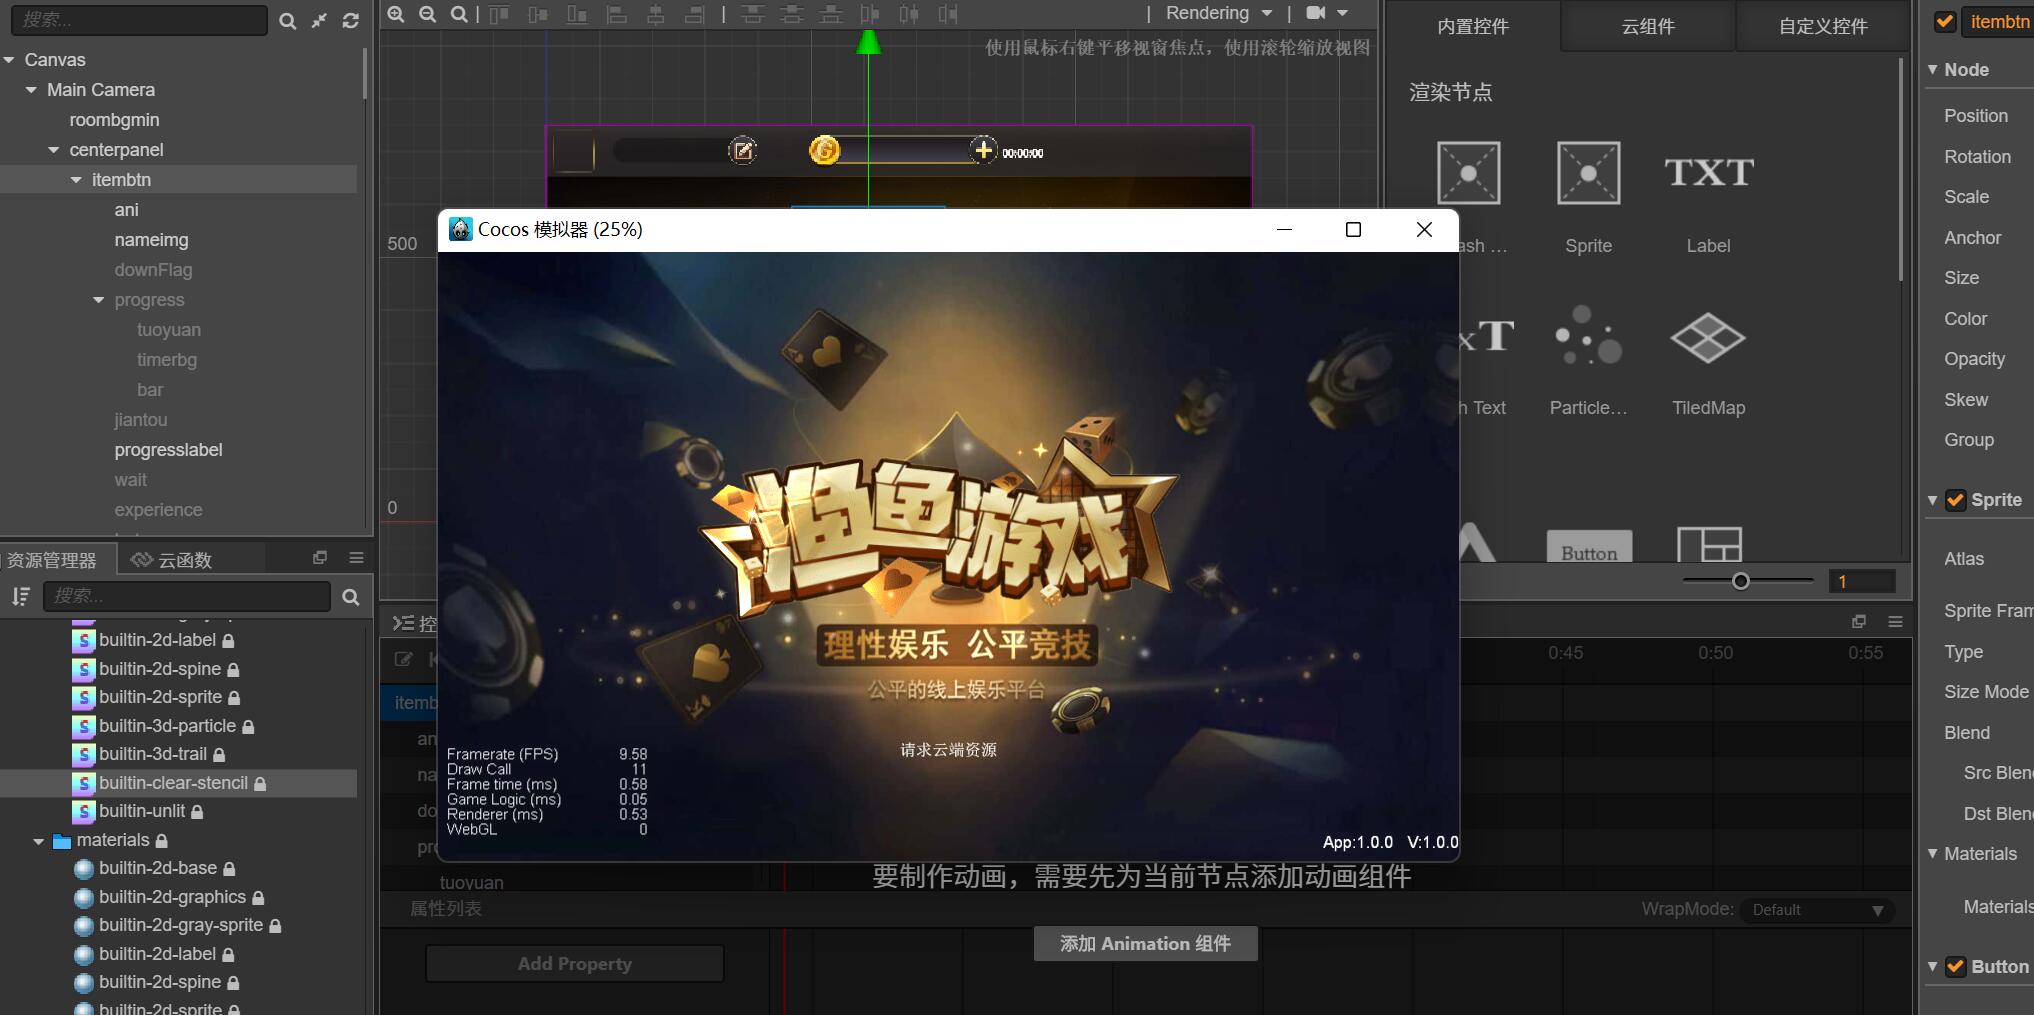This screenshot has height=1015, width=2034.
Task: Click the distribute bottom edges icon
Action: point(830,14)
